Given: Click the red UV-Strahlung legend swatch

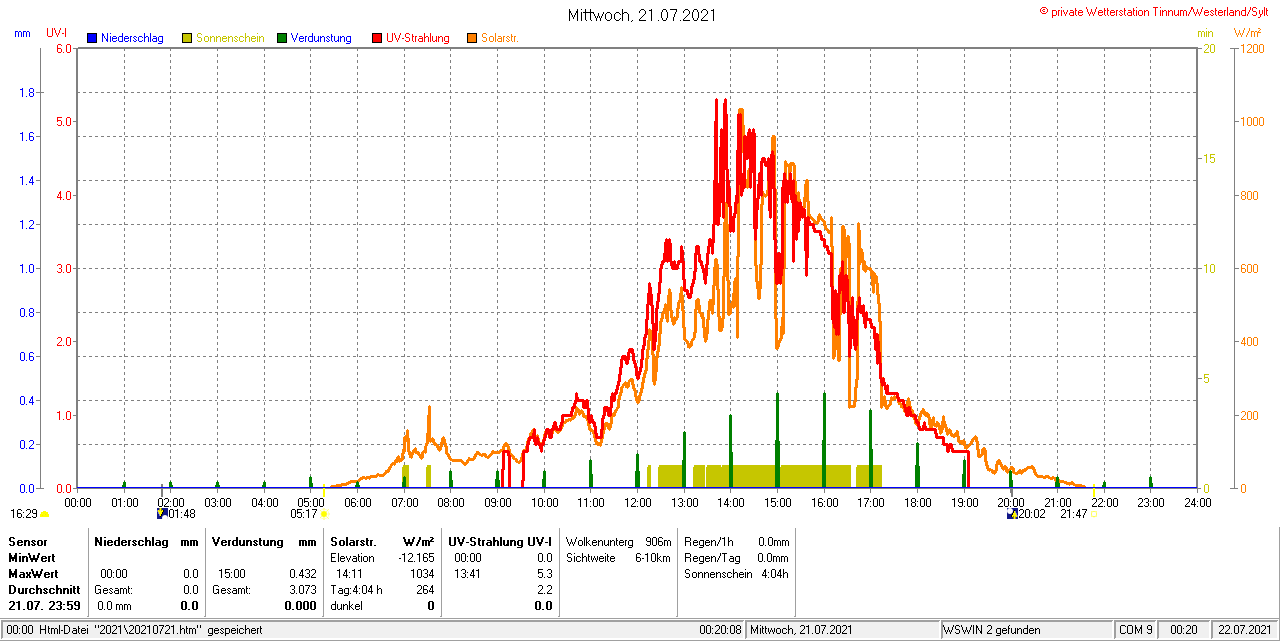Looking at the screenshot, I should tap(377, 38).
